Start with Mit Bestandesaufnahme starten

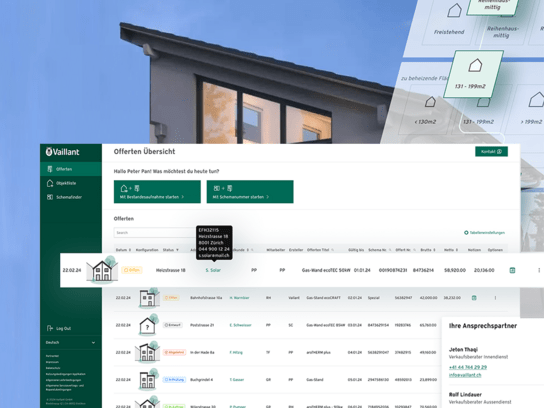click(x=157, y=192)
